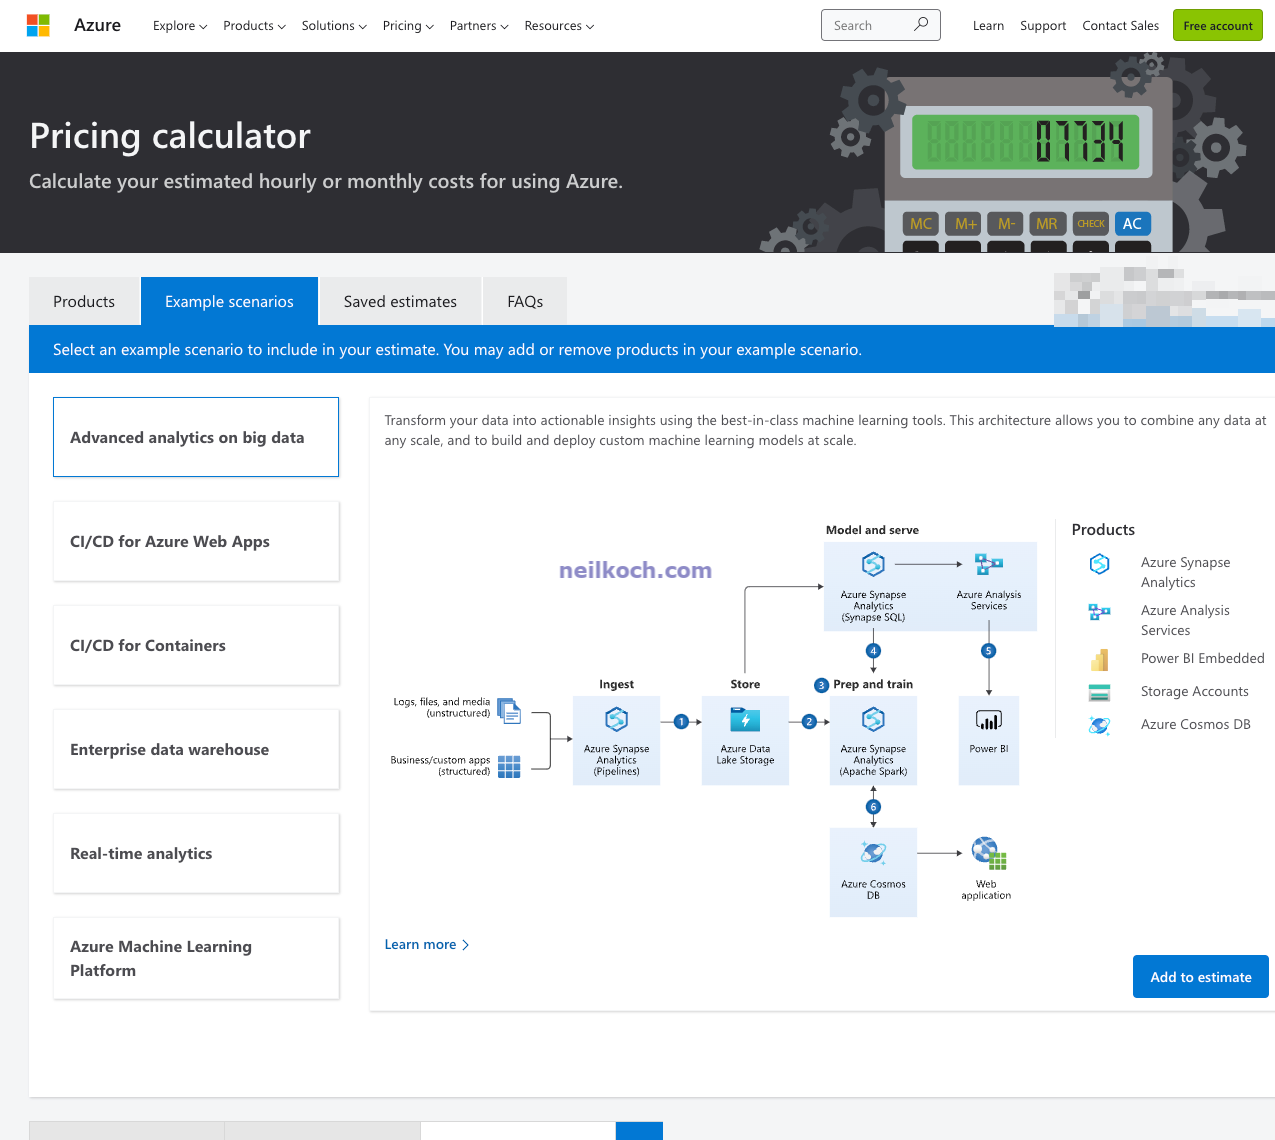Click Storage Accounts product name
This screenshot has width=1275, height=1140.
point(1194,691)
